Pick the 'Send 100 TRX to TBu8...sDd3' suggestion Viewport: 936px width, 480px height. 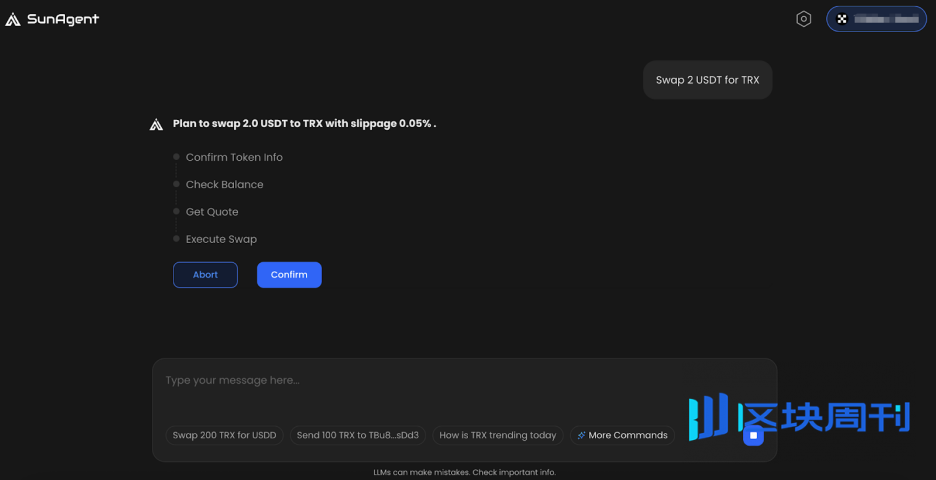click(x=358, y=436)
